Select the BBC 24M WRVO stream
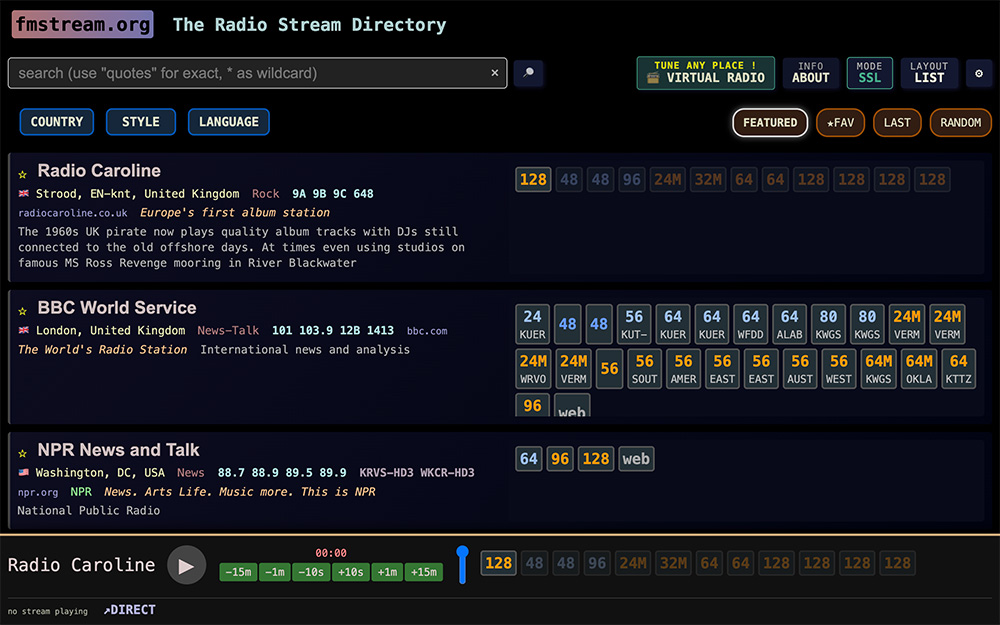Image resolution: width=1000 pixels, height=625 pixels. pos(533,369)
